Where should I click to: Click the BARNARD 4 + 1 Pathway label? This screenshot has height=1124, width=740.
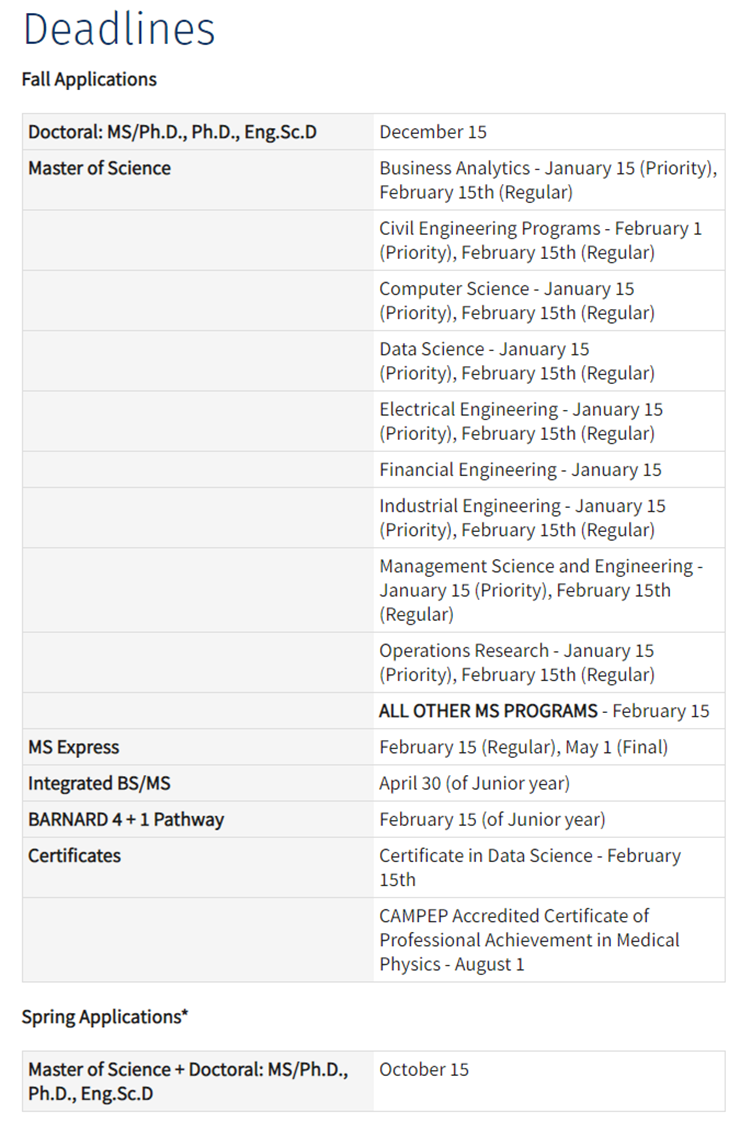[x=126, y=819]
